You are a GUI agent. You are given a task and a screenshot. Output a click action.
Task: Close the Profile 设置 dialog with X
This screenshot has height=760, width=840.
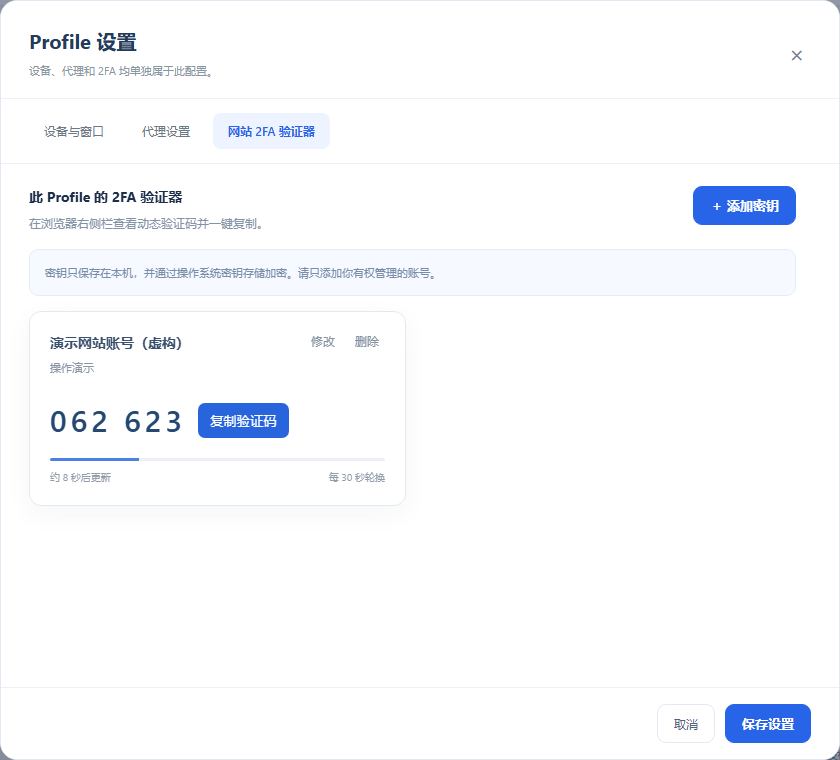point(796,56)
